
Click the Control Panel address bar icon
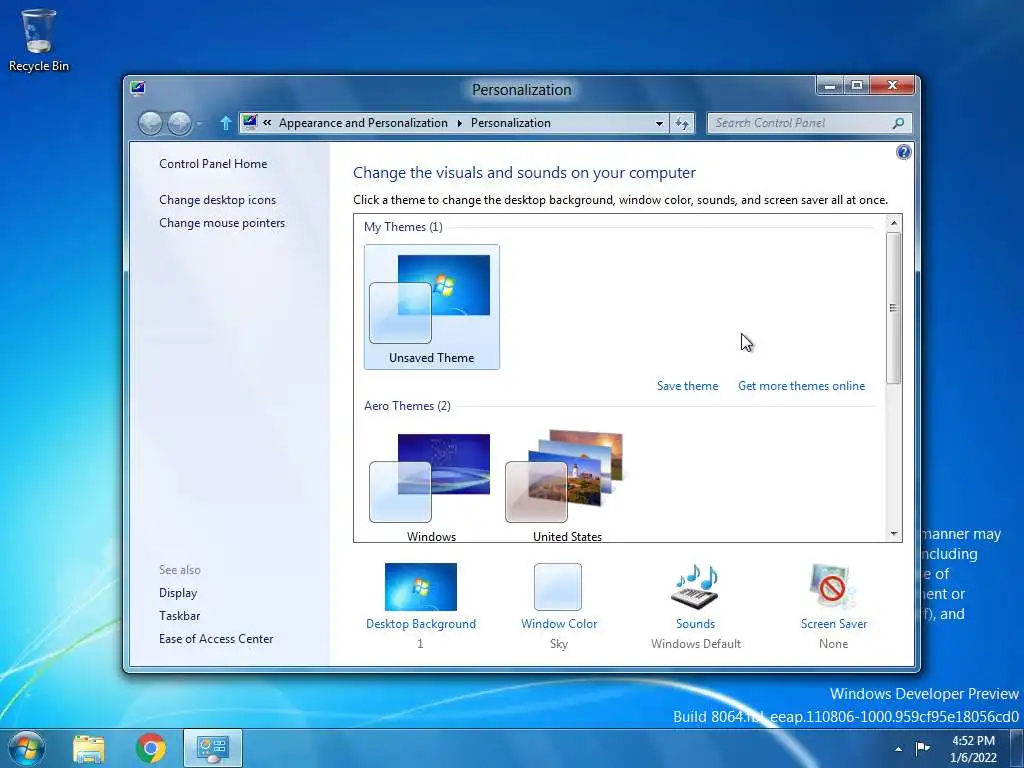click(250, 122)
